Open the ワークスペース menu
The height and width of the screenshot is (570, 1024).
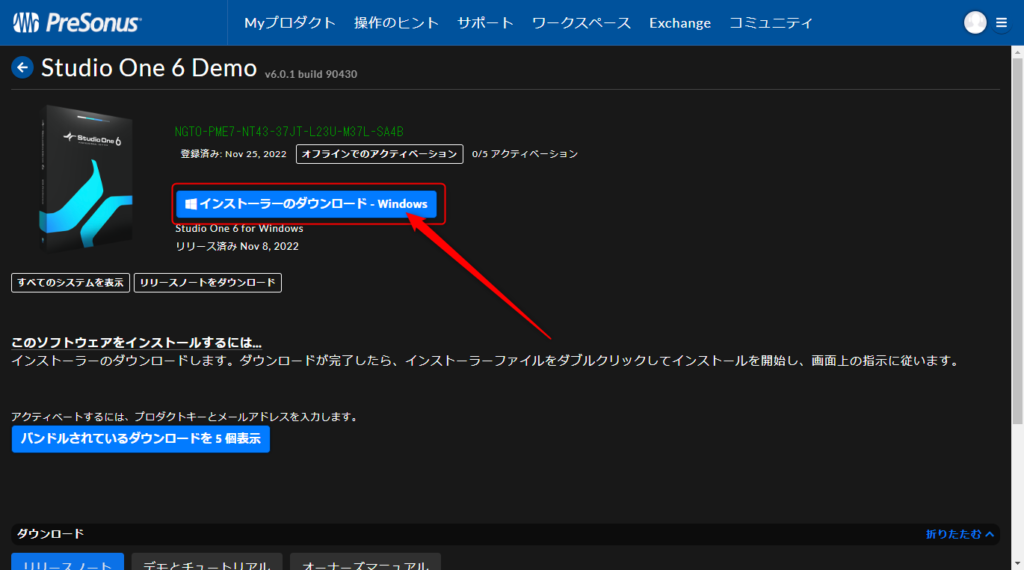point(581,23)
